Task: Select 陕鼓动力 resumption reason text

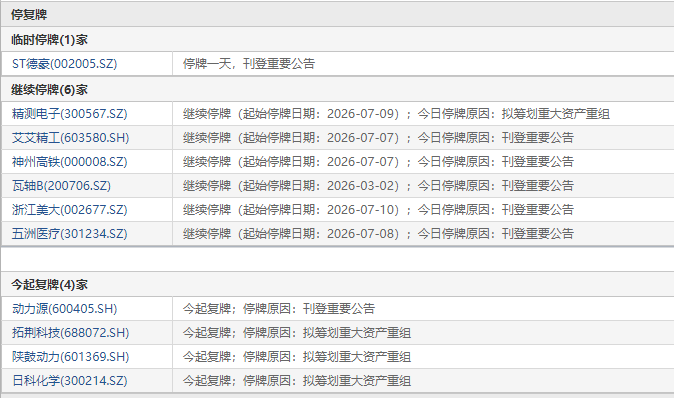Action: click(x=297, y=357)
